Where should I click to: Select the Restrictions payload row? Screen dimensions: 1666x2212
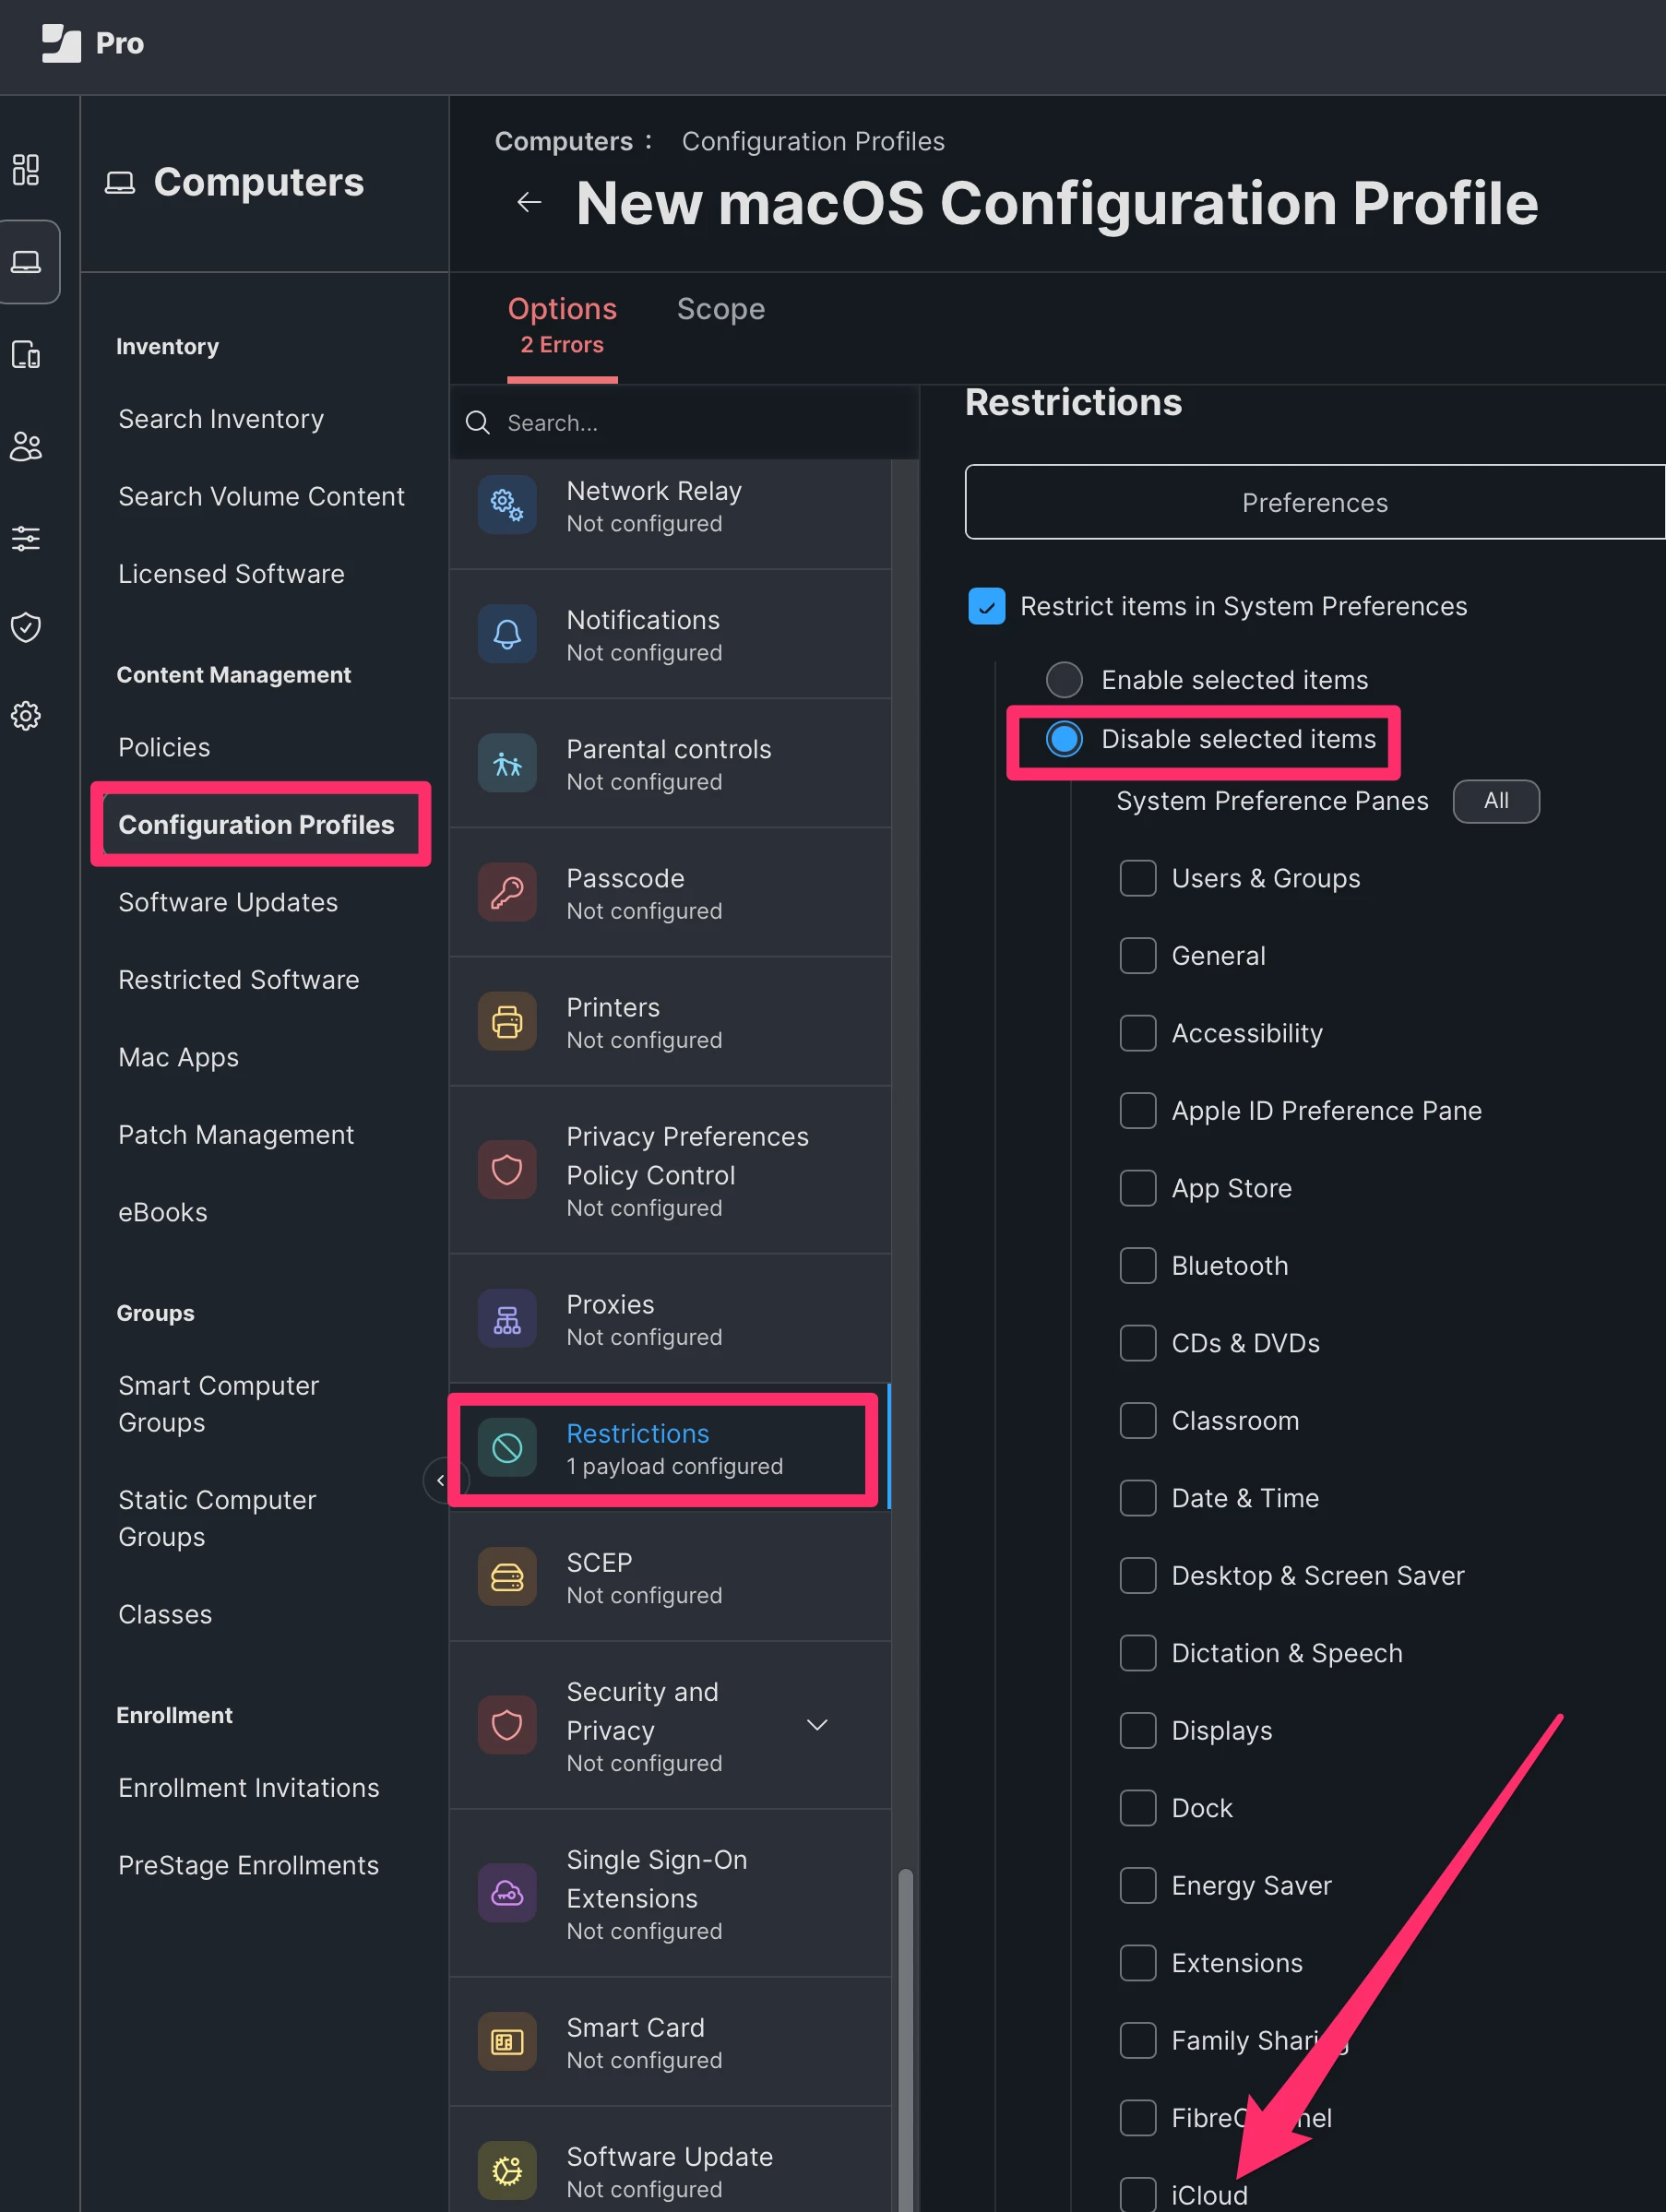668,1448
